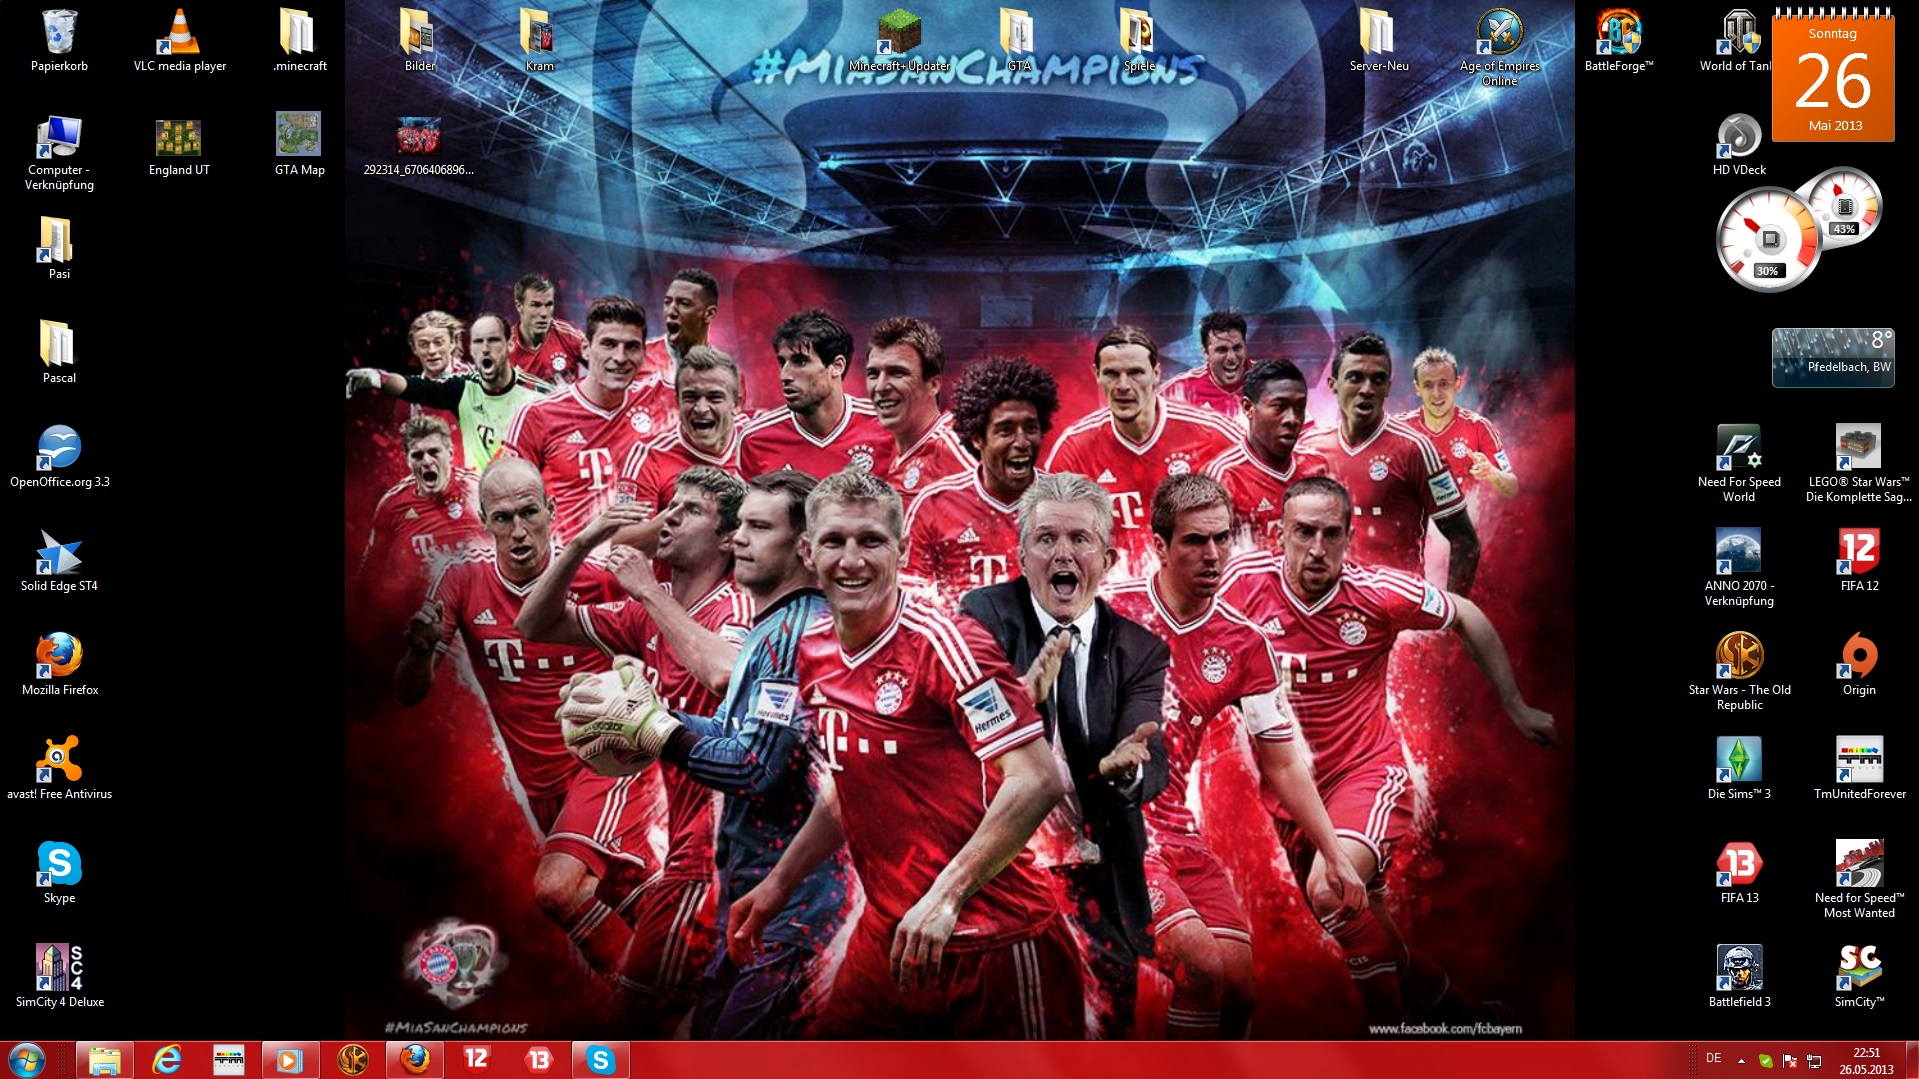Select the BattleForge desktop shortcut
This screenshot has height=1079, width=1919.
click(1618, 34)
